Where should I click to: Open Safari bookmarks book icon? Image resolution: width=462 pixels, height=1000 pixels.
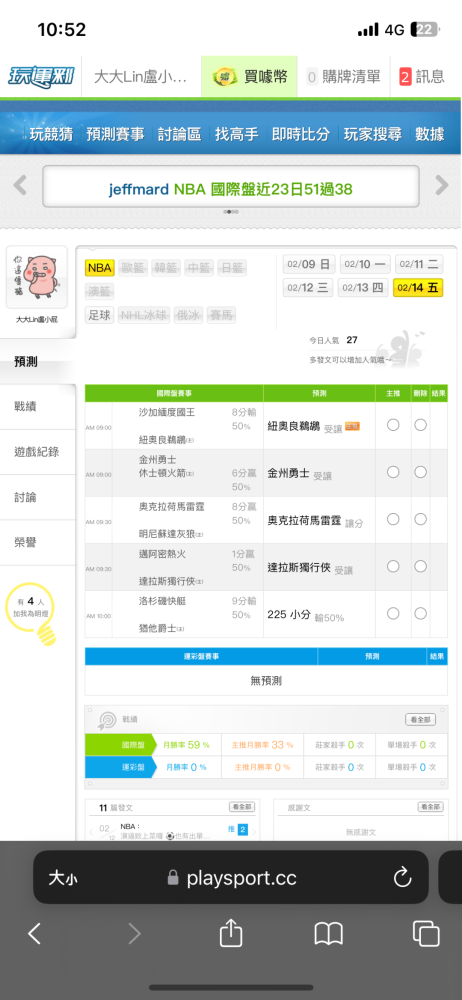click(x=329, y=934)
